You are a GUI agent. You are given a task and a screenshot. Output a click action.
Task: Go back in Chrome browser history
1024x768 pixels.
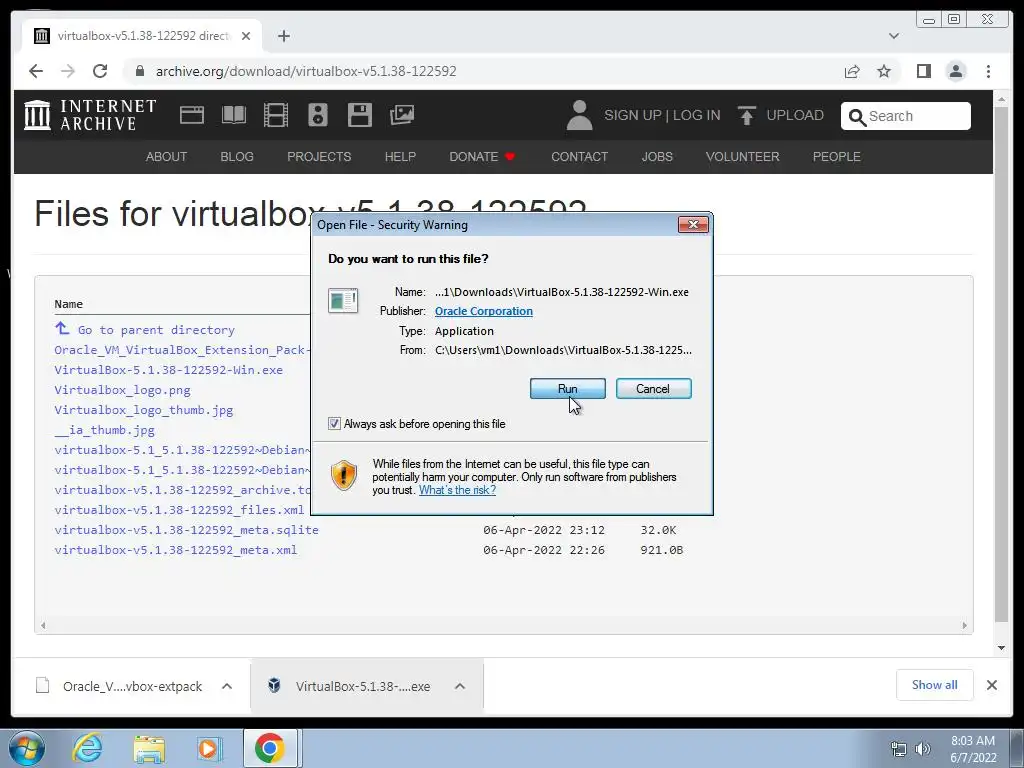pos(36,71)
